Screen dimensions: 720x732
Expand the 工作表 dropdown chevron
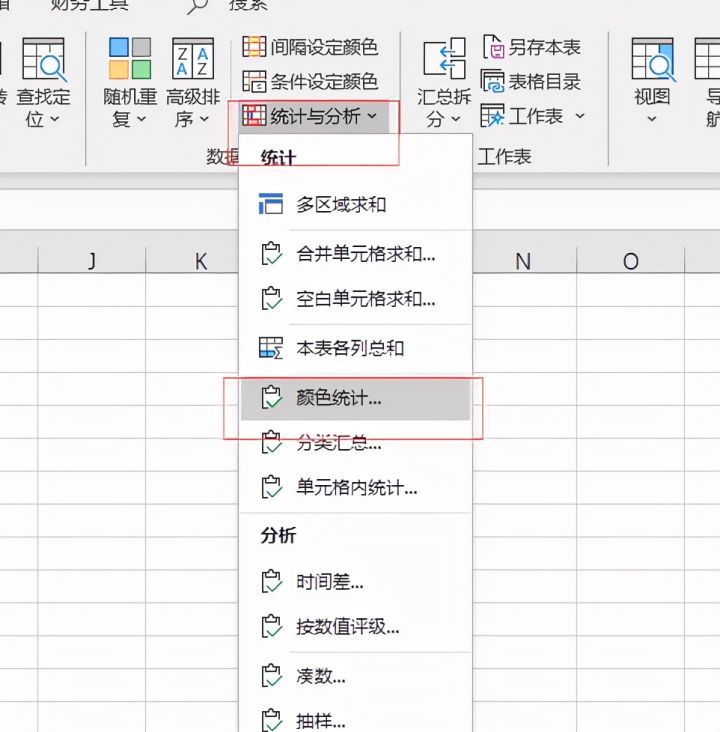coord(580,115)
